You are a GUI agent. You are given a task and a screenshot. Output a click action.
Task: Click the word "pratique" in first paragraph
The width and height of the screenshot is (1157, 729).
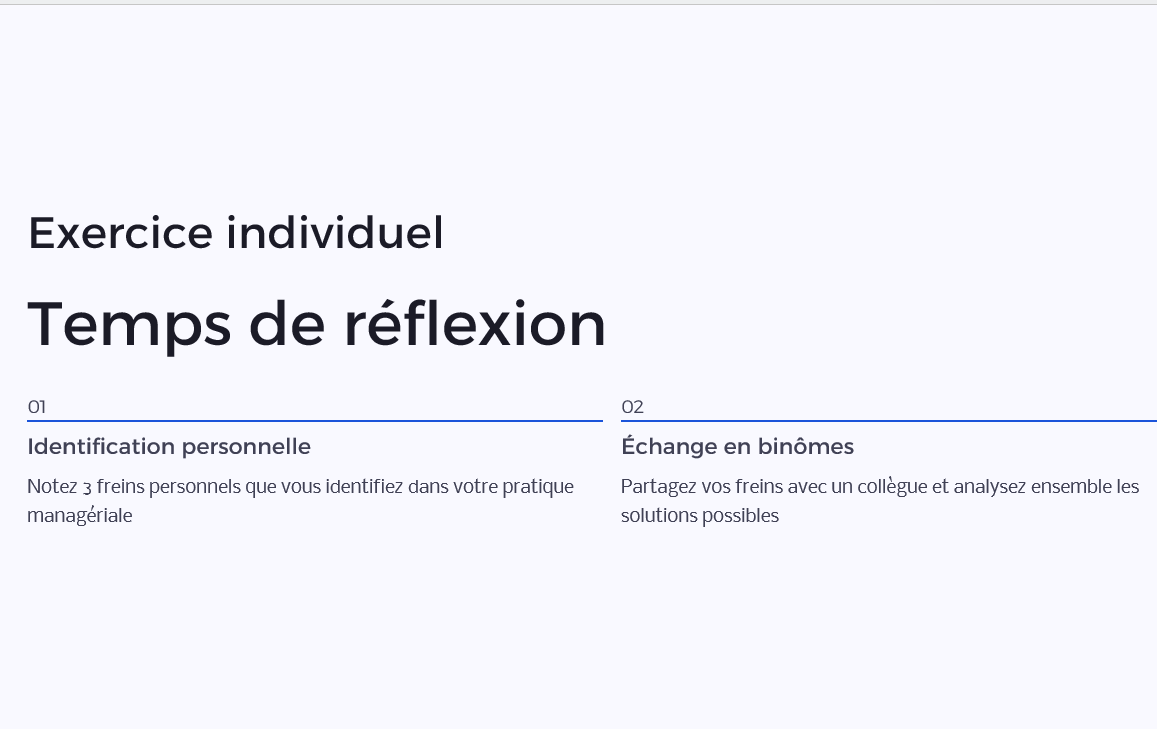coord(538,487)
